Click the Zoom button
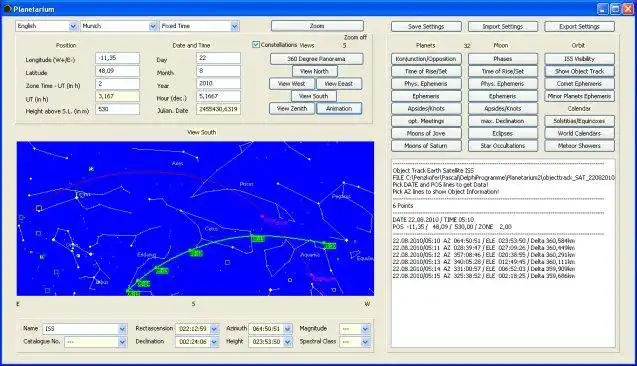 [x=317, y=26]
